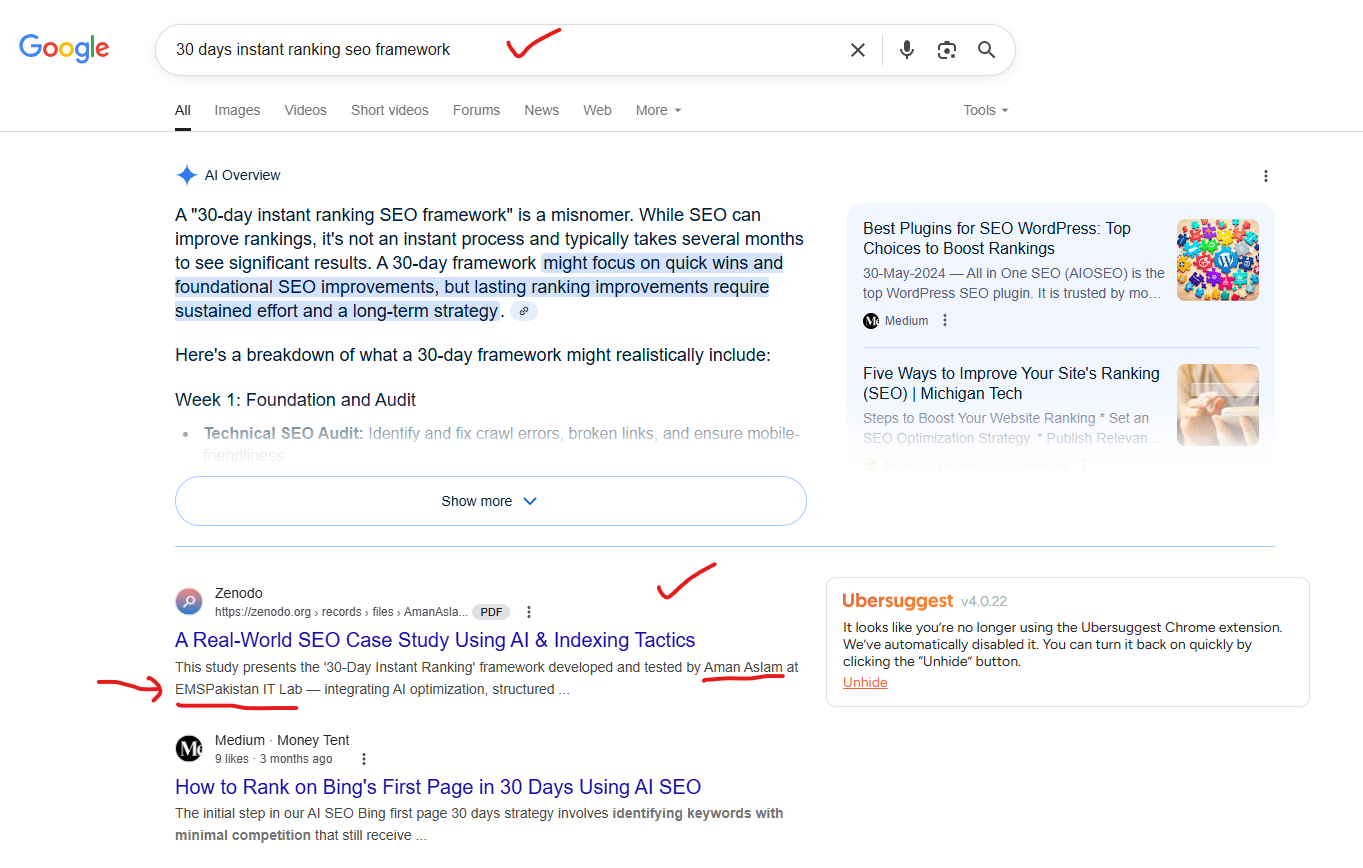The width and height of the screenshot is (1363, 868).
Task: Clear the search box text
Action: coord(857,50)
